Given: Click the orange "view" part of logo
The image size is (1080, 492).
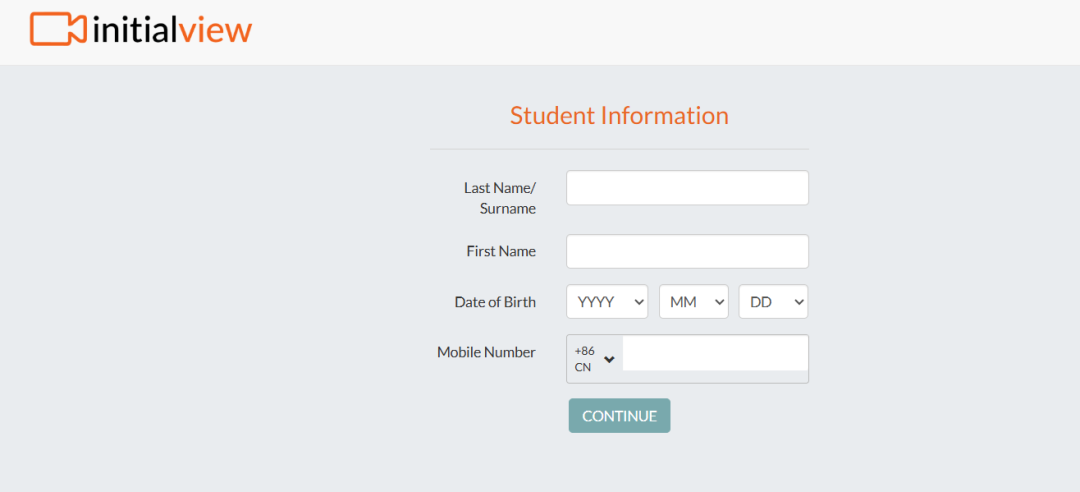Looking at the screenshot, I should [x=215, y=30].
